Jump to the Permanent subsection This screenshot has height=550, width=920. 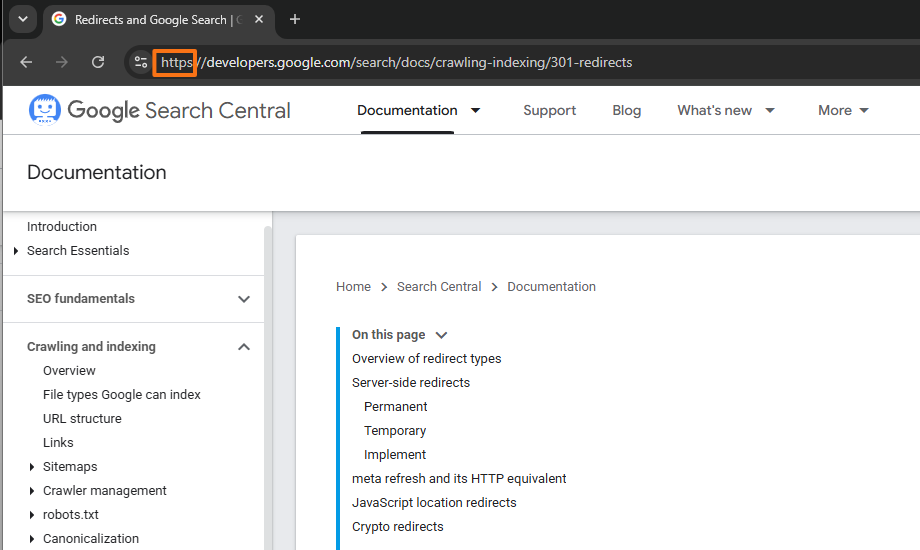pyautogui.click(x=395, y=407)
